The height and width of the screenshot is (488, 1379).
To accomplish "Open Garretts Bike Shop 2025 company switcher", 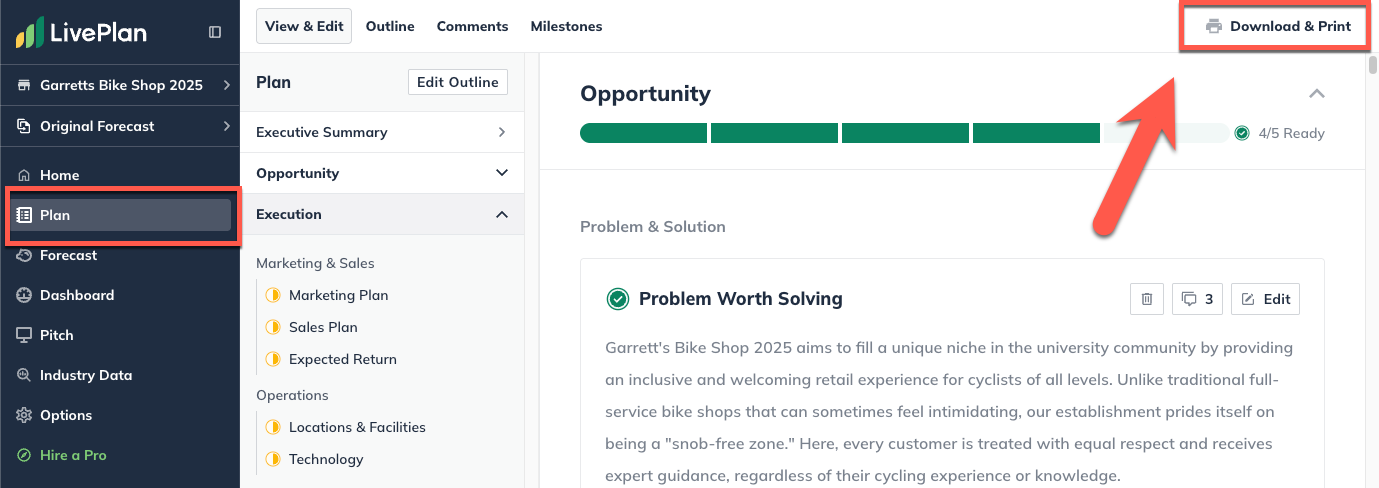I will [x=120, y=85].
